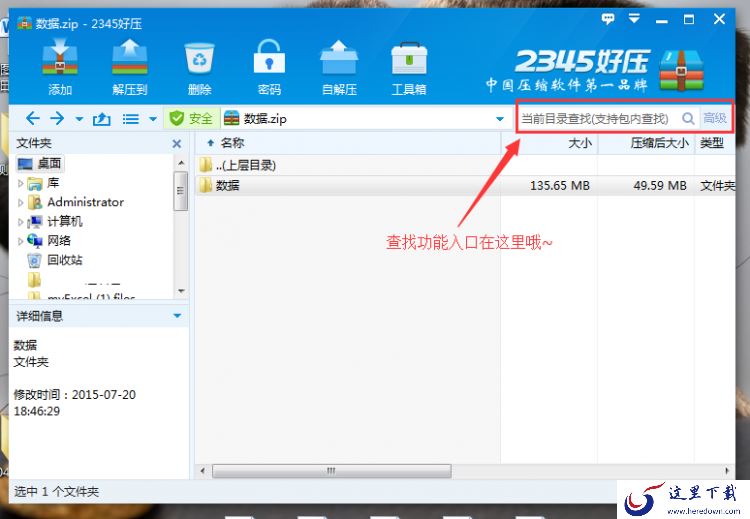Expand the 网络 tree node
This screenshot has height=519, width=750.
[21, 241]
